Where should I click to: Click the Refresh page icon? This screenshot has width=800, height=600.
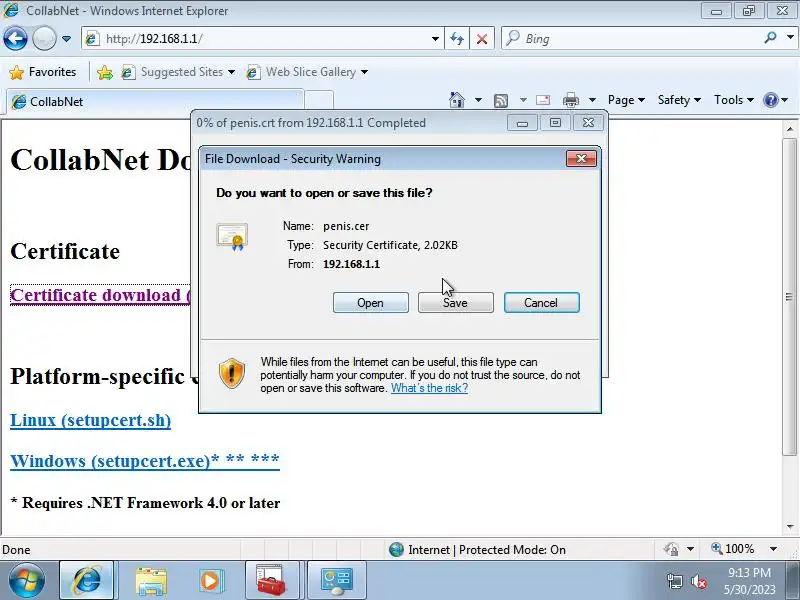[x=457, y=39]
